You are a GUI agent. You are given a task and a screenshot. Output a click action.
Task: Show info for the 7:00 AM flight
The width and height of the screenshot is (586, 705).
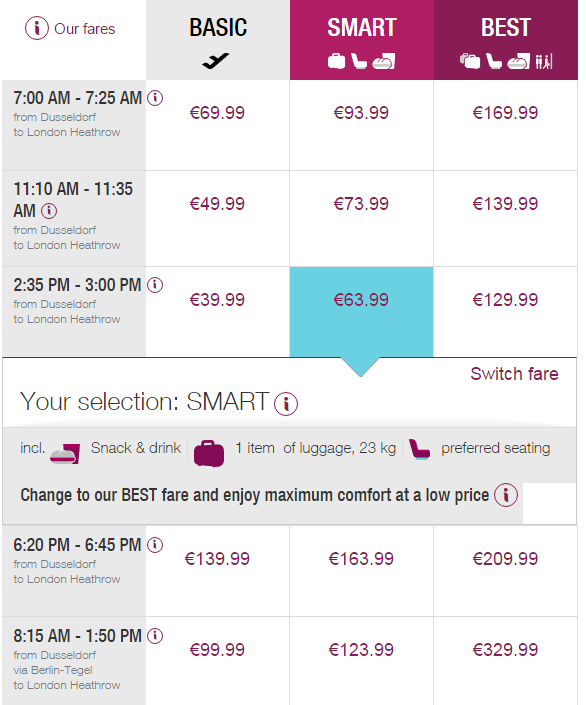coord(155,98)
